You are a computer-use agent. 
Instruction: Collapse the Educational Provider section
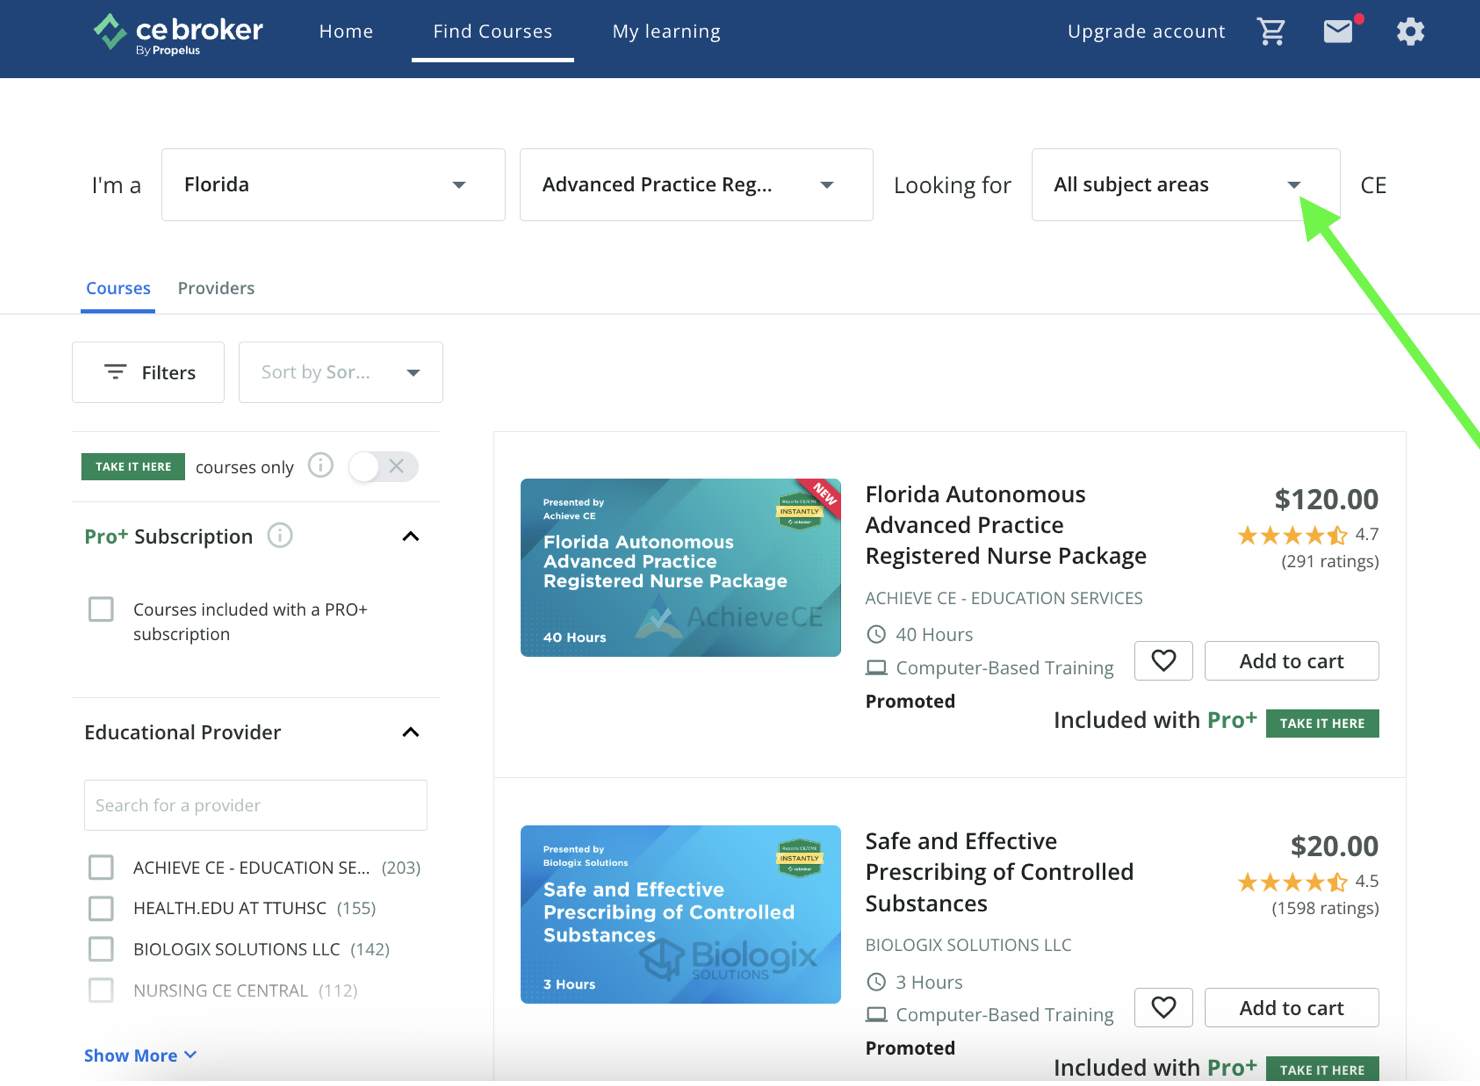(x=411, y=732)
